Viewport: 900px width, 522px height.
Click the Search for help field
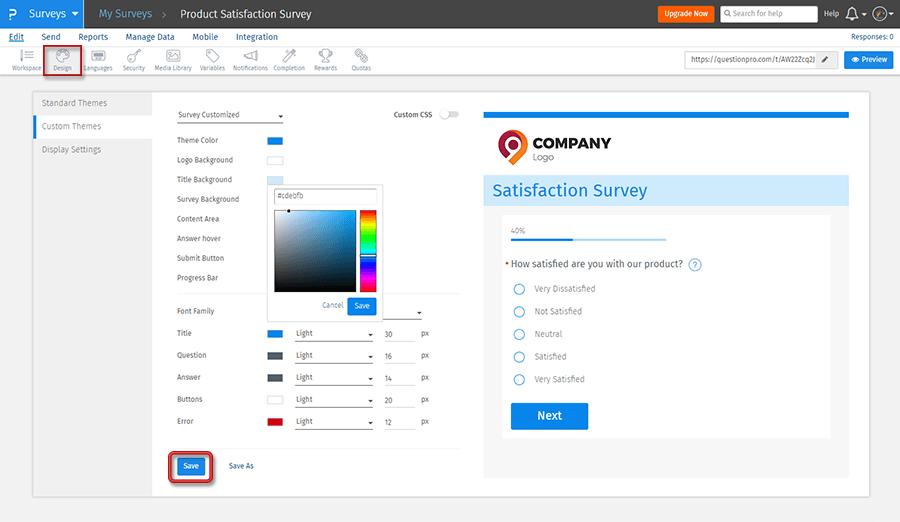click(769, 14)
